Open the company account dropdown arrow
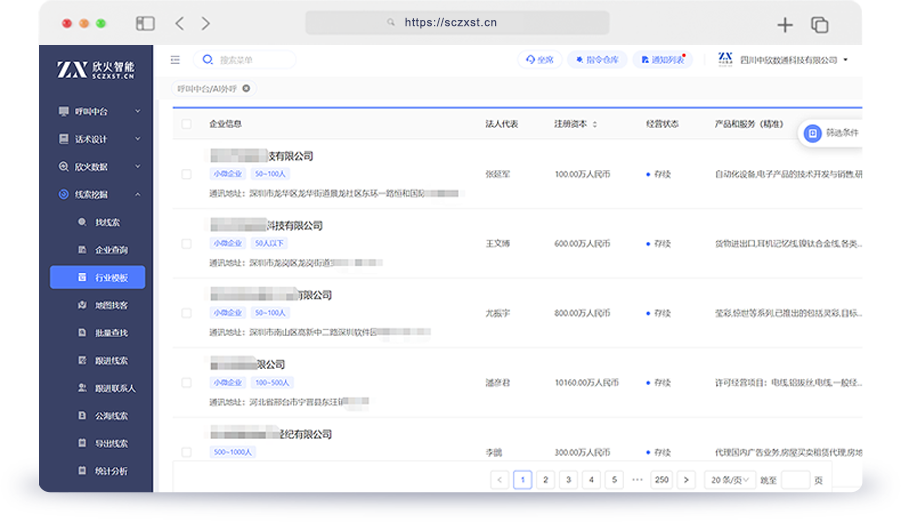 pos(845,60)
